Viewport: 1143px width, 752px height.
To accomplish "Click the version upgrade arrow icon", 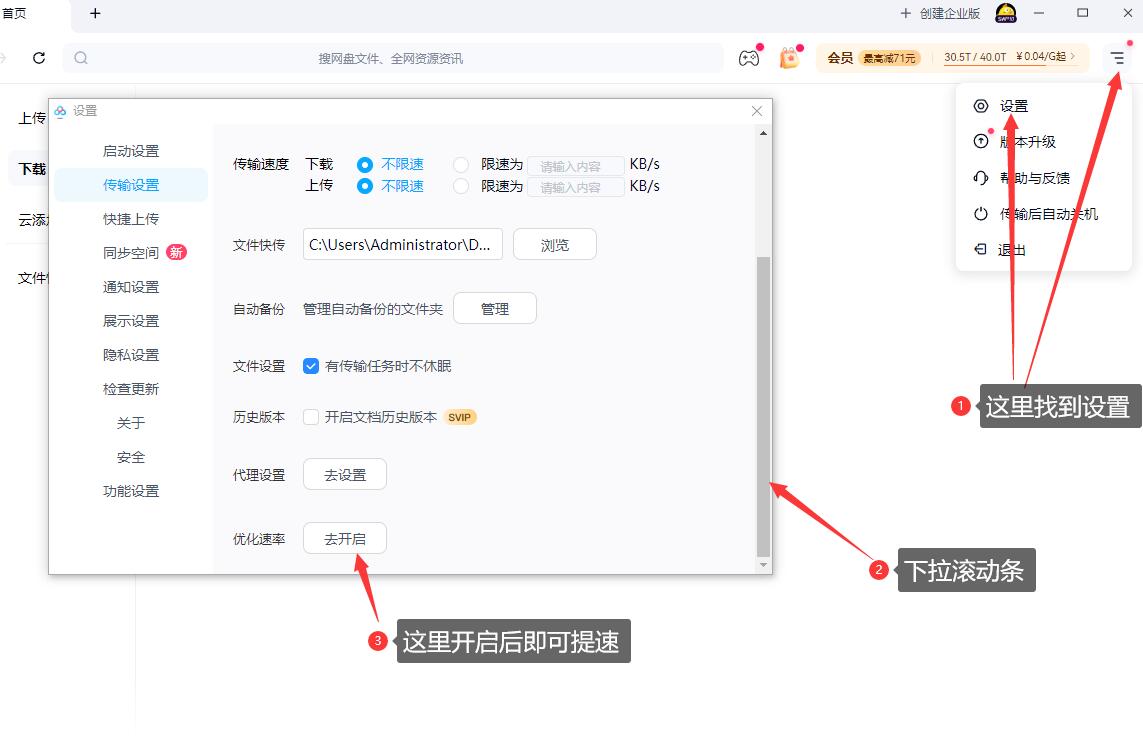I will coord(981,141).
